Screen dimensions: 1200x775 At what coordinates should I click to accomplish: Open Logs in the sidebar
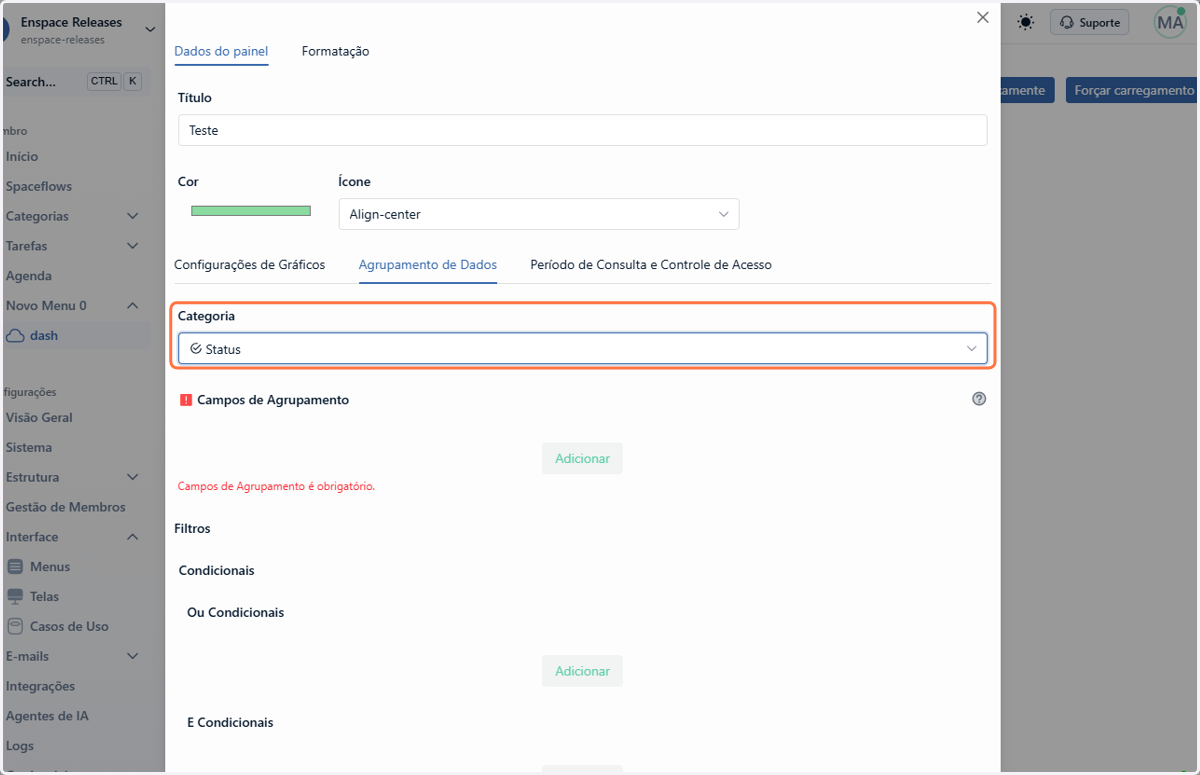click(x=20, y=746)
